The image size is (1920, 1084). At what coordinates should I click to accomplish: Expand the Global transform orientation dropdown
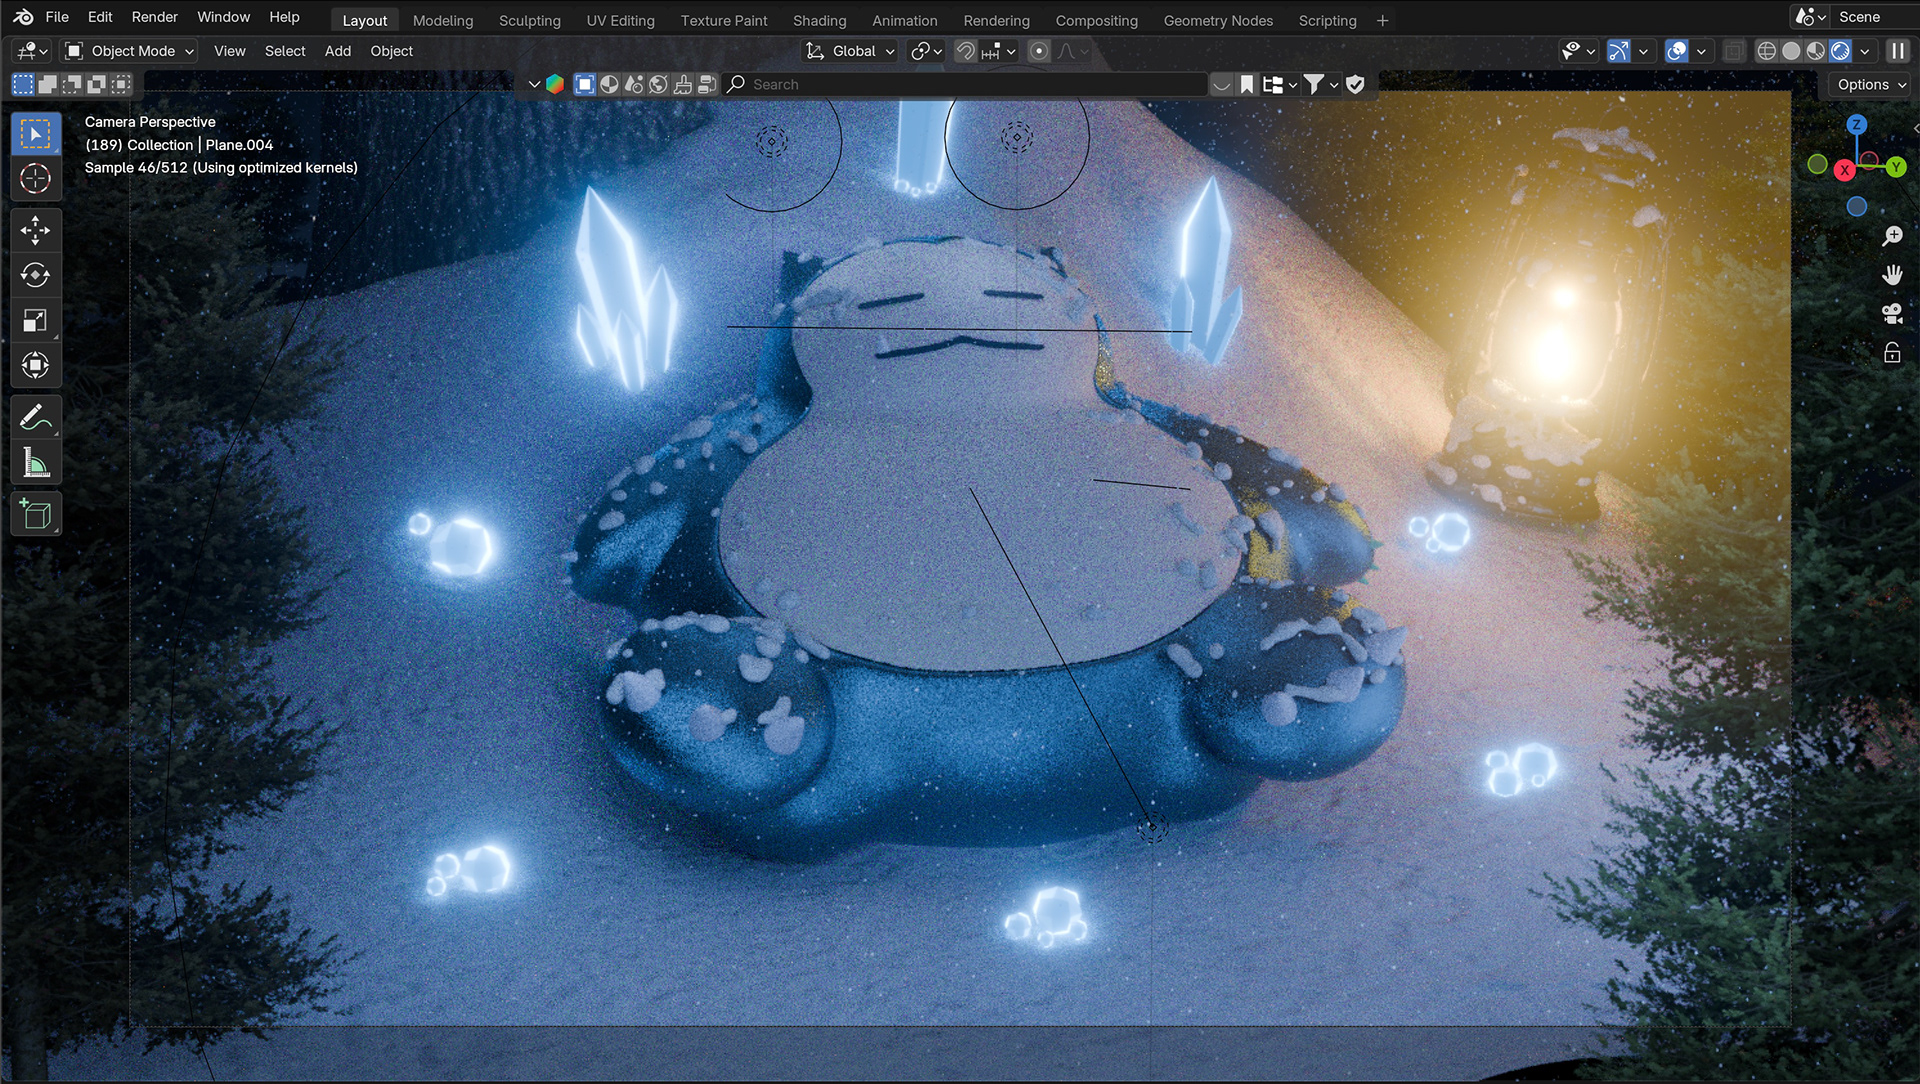point(852,51)
